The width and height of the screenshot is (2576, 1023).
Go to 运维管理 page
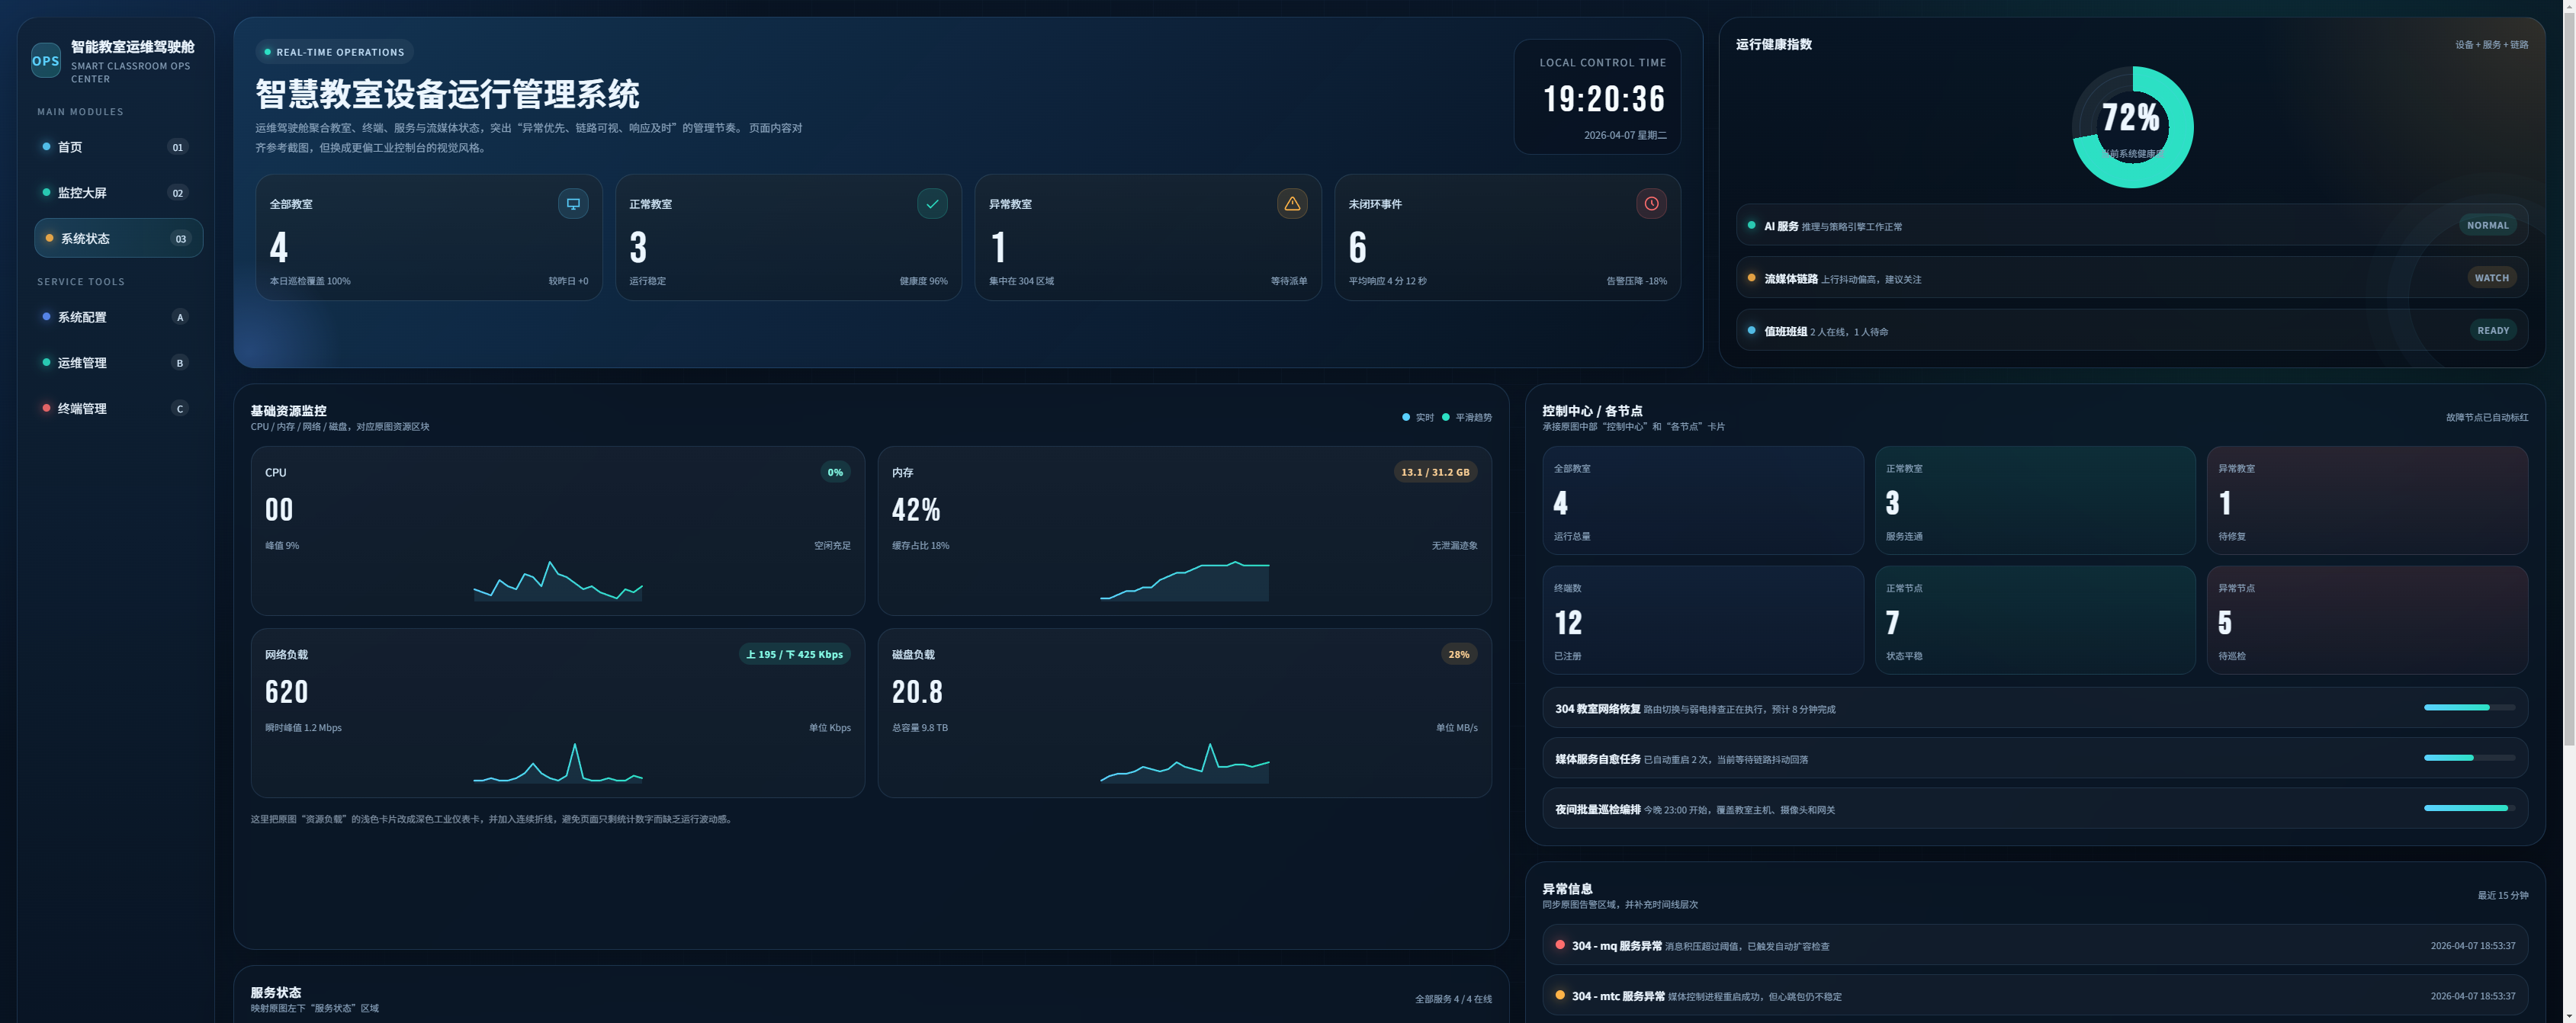pos(82,363)
